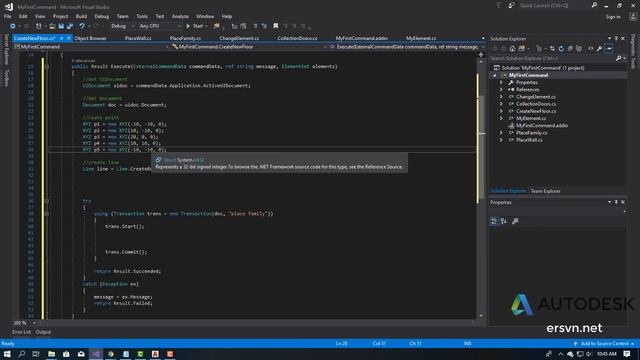640x360 pixels.
Task: Click the Mail taskbar icon
Action: point(81,354)
